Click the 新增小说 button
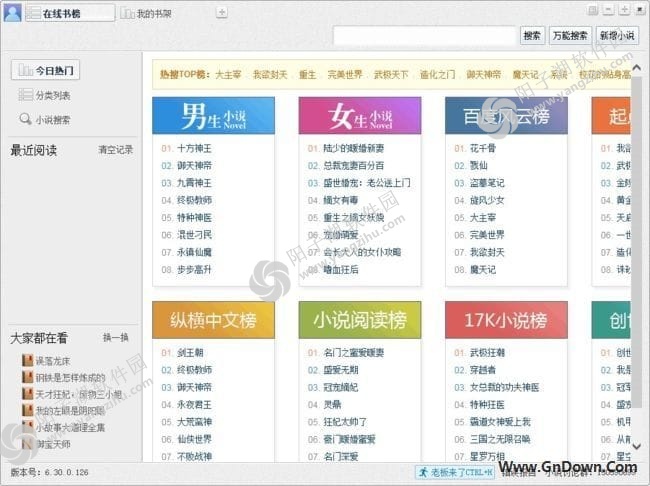This screenshot has width=650, height=486. [x=617, y=36]
